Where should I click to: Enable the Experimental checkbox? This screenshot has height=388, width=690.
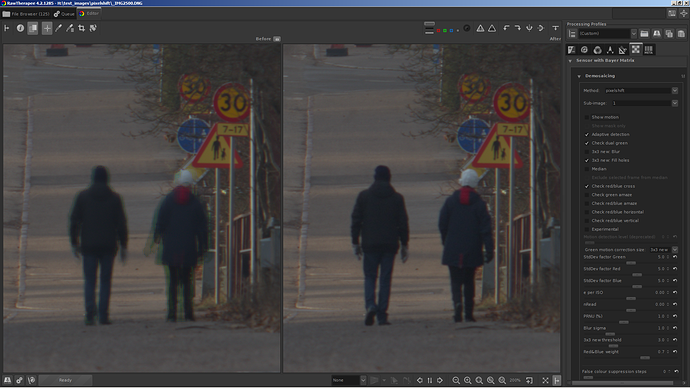pos(587,229)
